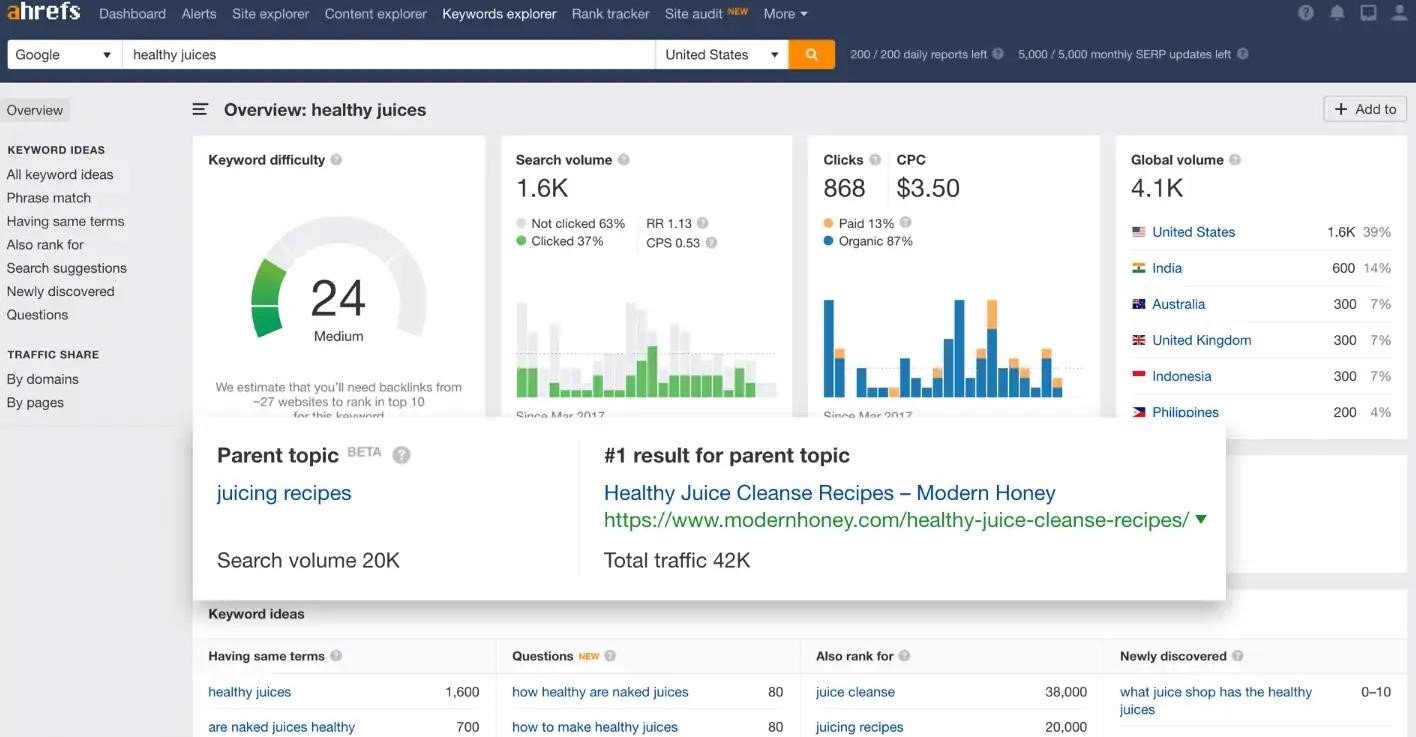Click the hamburger menu icon beside Overview title
Image resolution: width=1416 pixels, height=737 pixels.
[200, 110]
